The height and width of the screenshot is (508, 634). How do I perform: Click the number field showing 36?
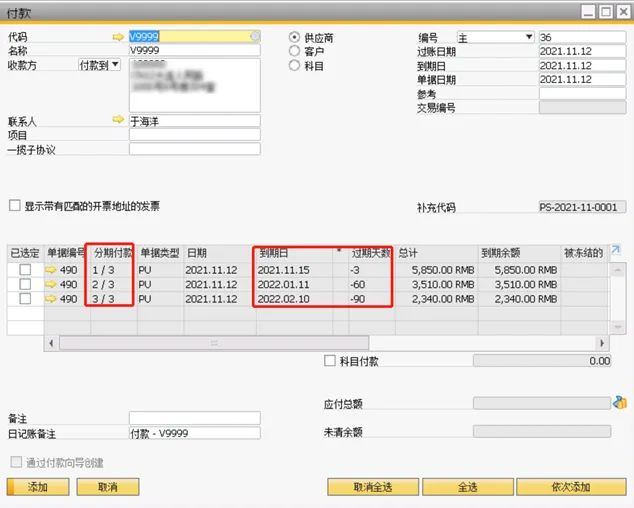coord(582,37)
